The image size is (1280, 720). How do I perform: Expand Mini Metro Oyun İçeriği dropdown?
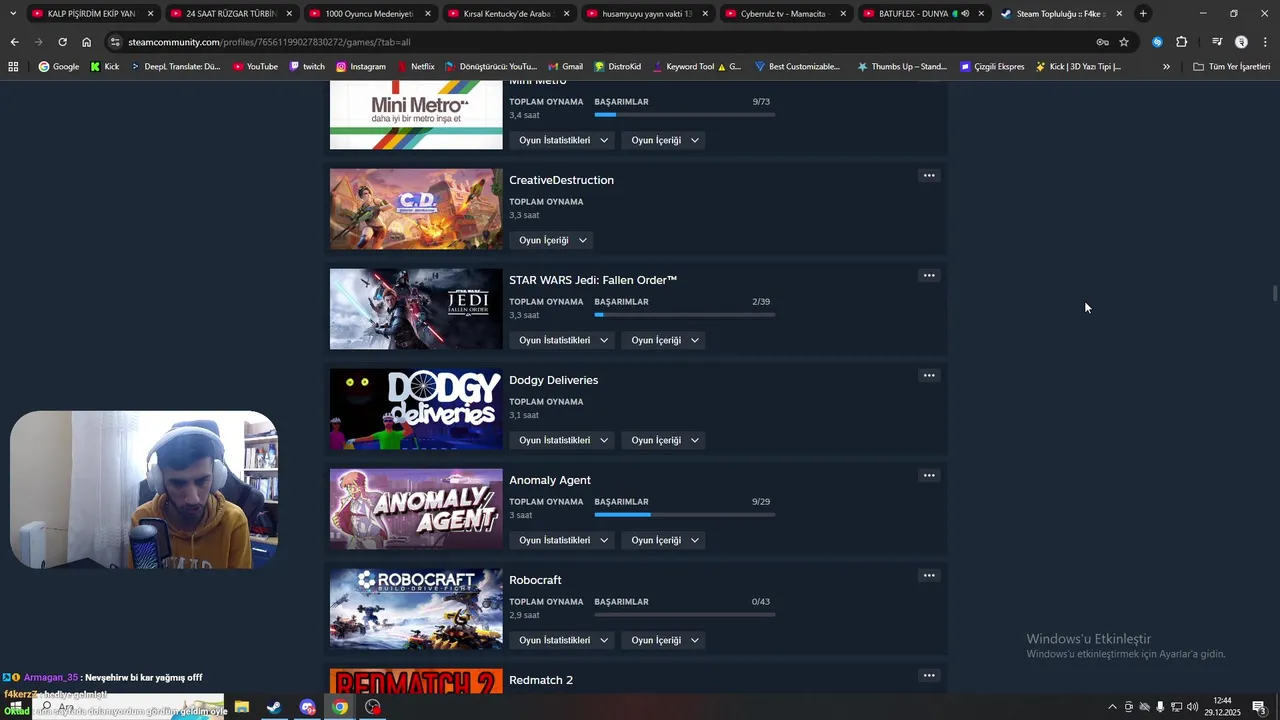(x=665, y=140)
